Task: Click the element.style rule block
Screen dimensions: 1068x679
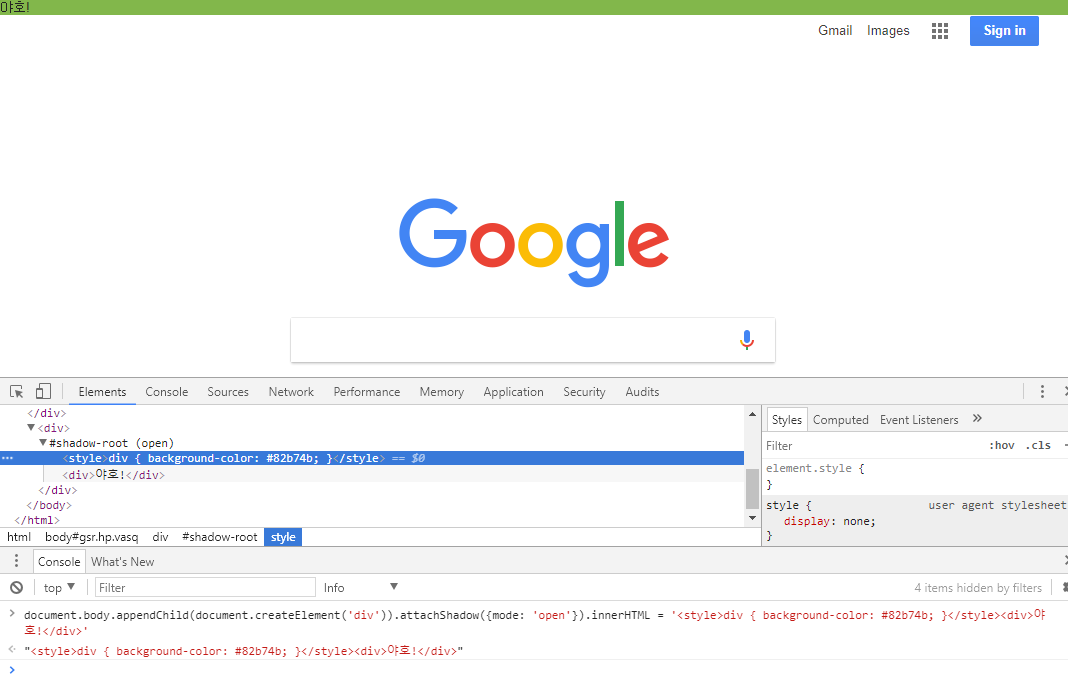Action: tap(915, 476)
